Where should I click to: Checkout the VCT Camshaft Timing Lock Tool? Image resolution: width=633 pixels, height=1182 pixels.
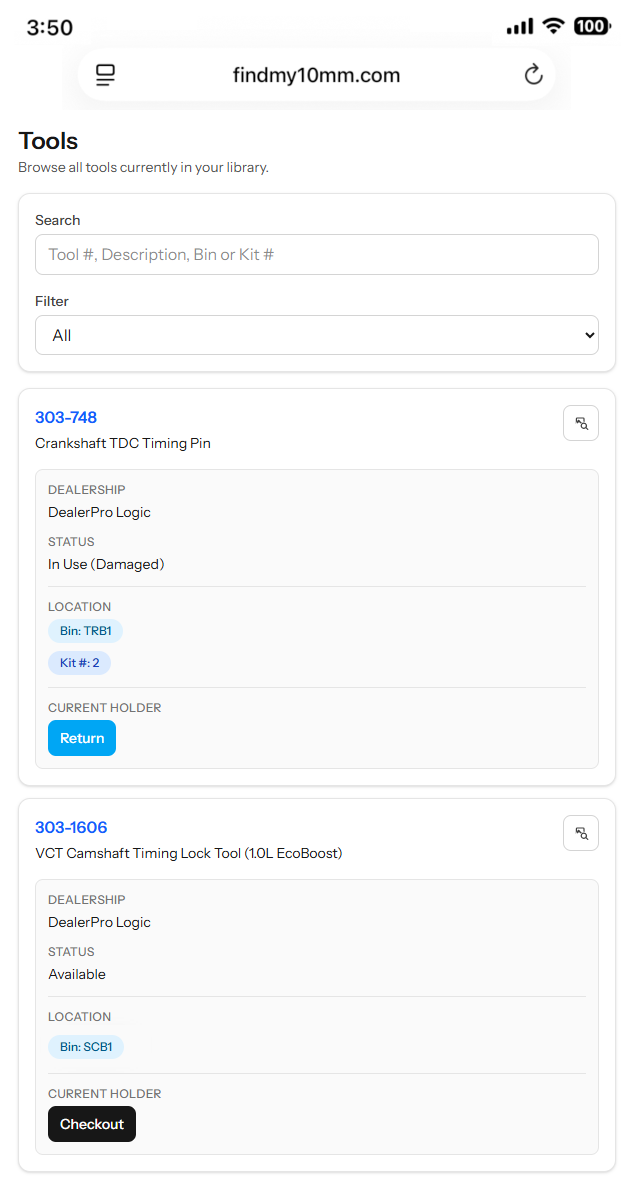[x=92, y=1124]
